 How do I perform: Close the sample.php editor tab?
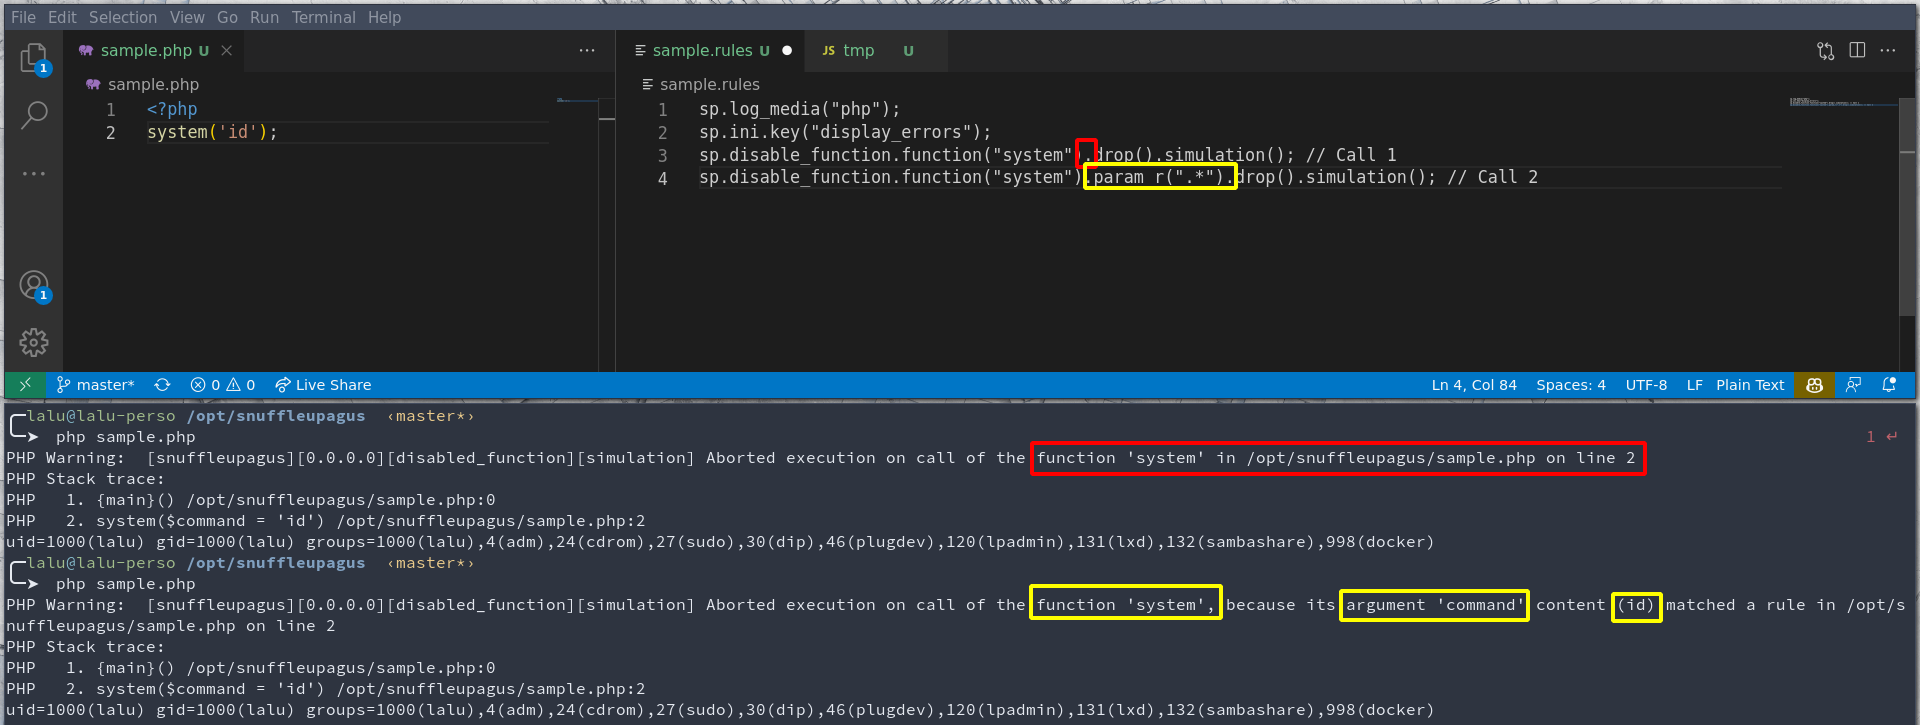coord(227,50)
